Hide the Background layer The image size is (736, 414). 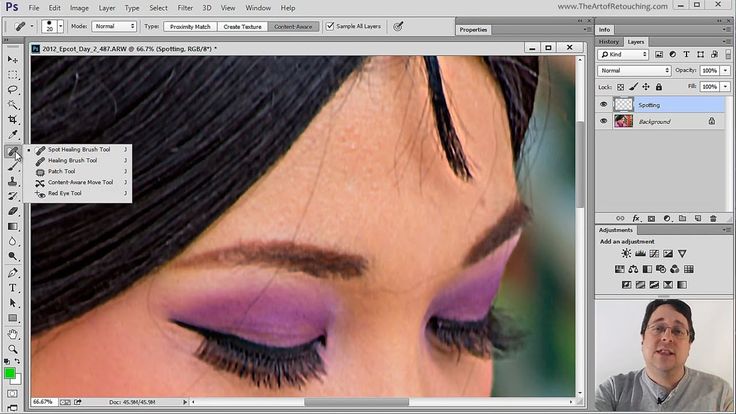[x=604, y=121]
